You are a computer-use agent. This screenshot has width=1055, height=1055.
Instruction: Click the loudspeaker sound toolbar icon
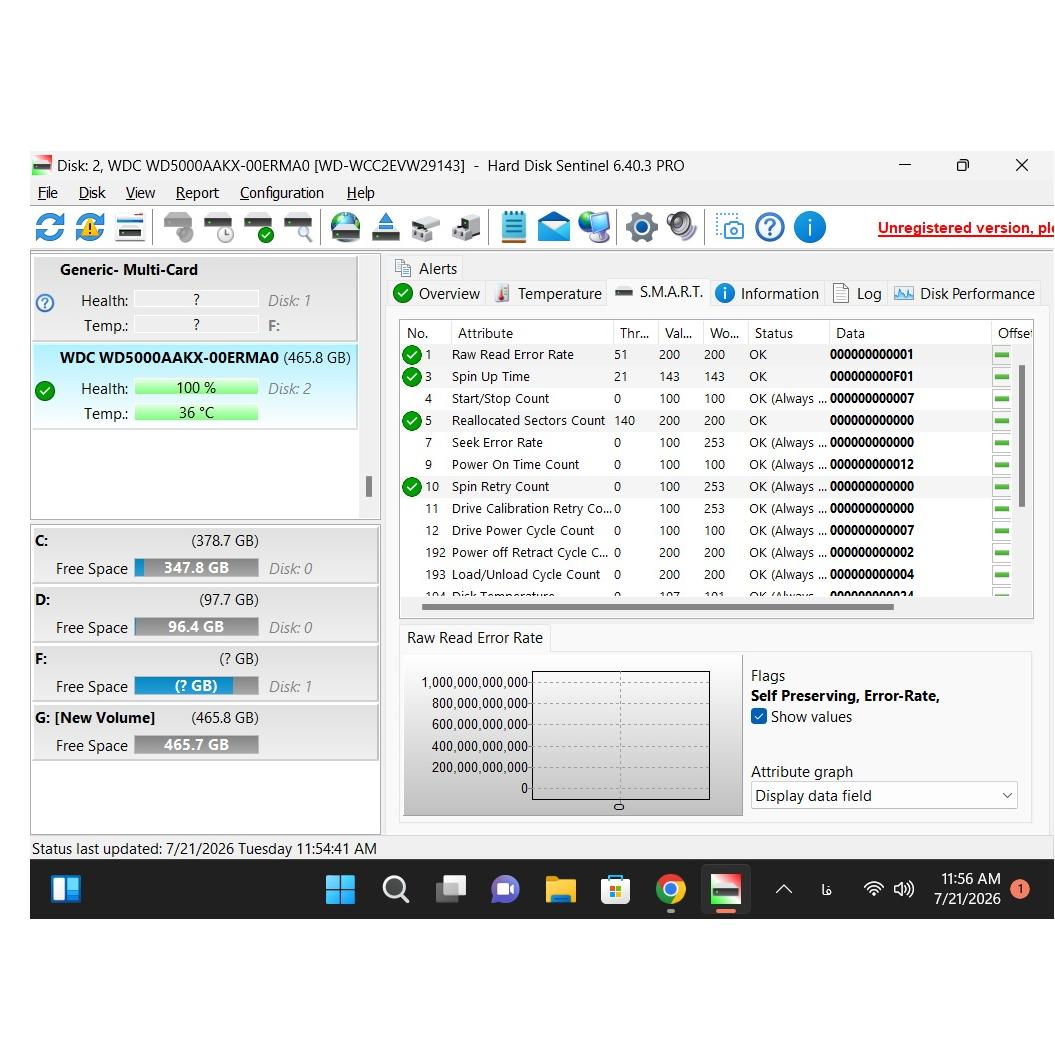tap(681, 227)
